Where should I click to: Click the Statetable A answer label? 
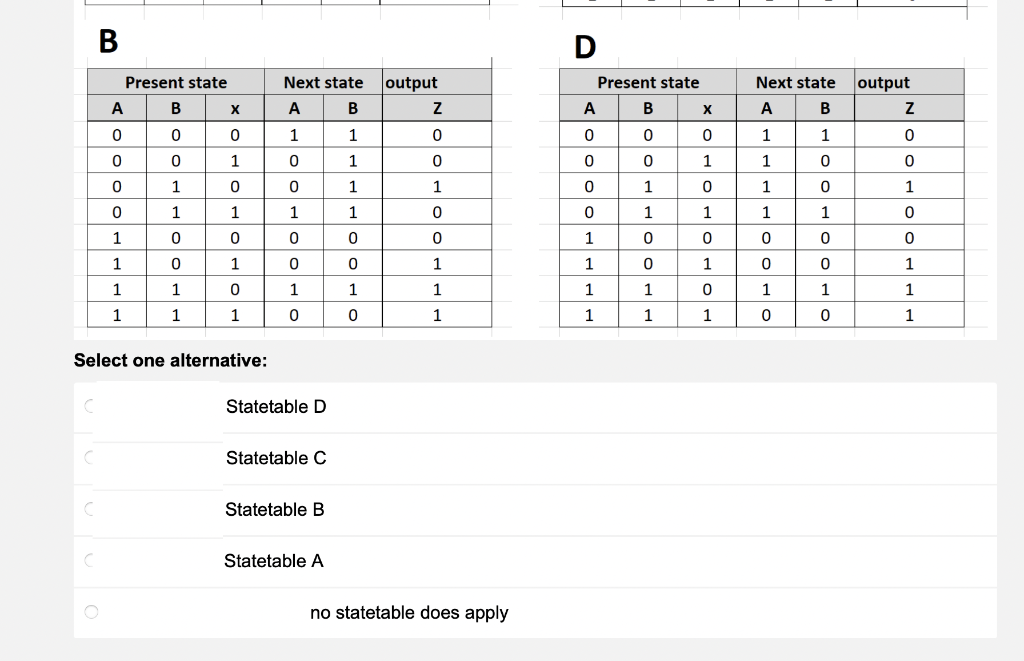coord(274,561)
